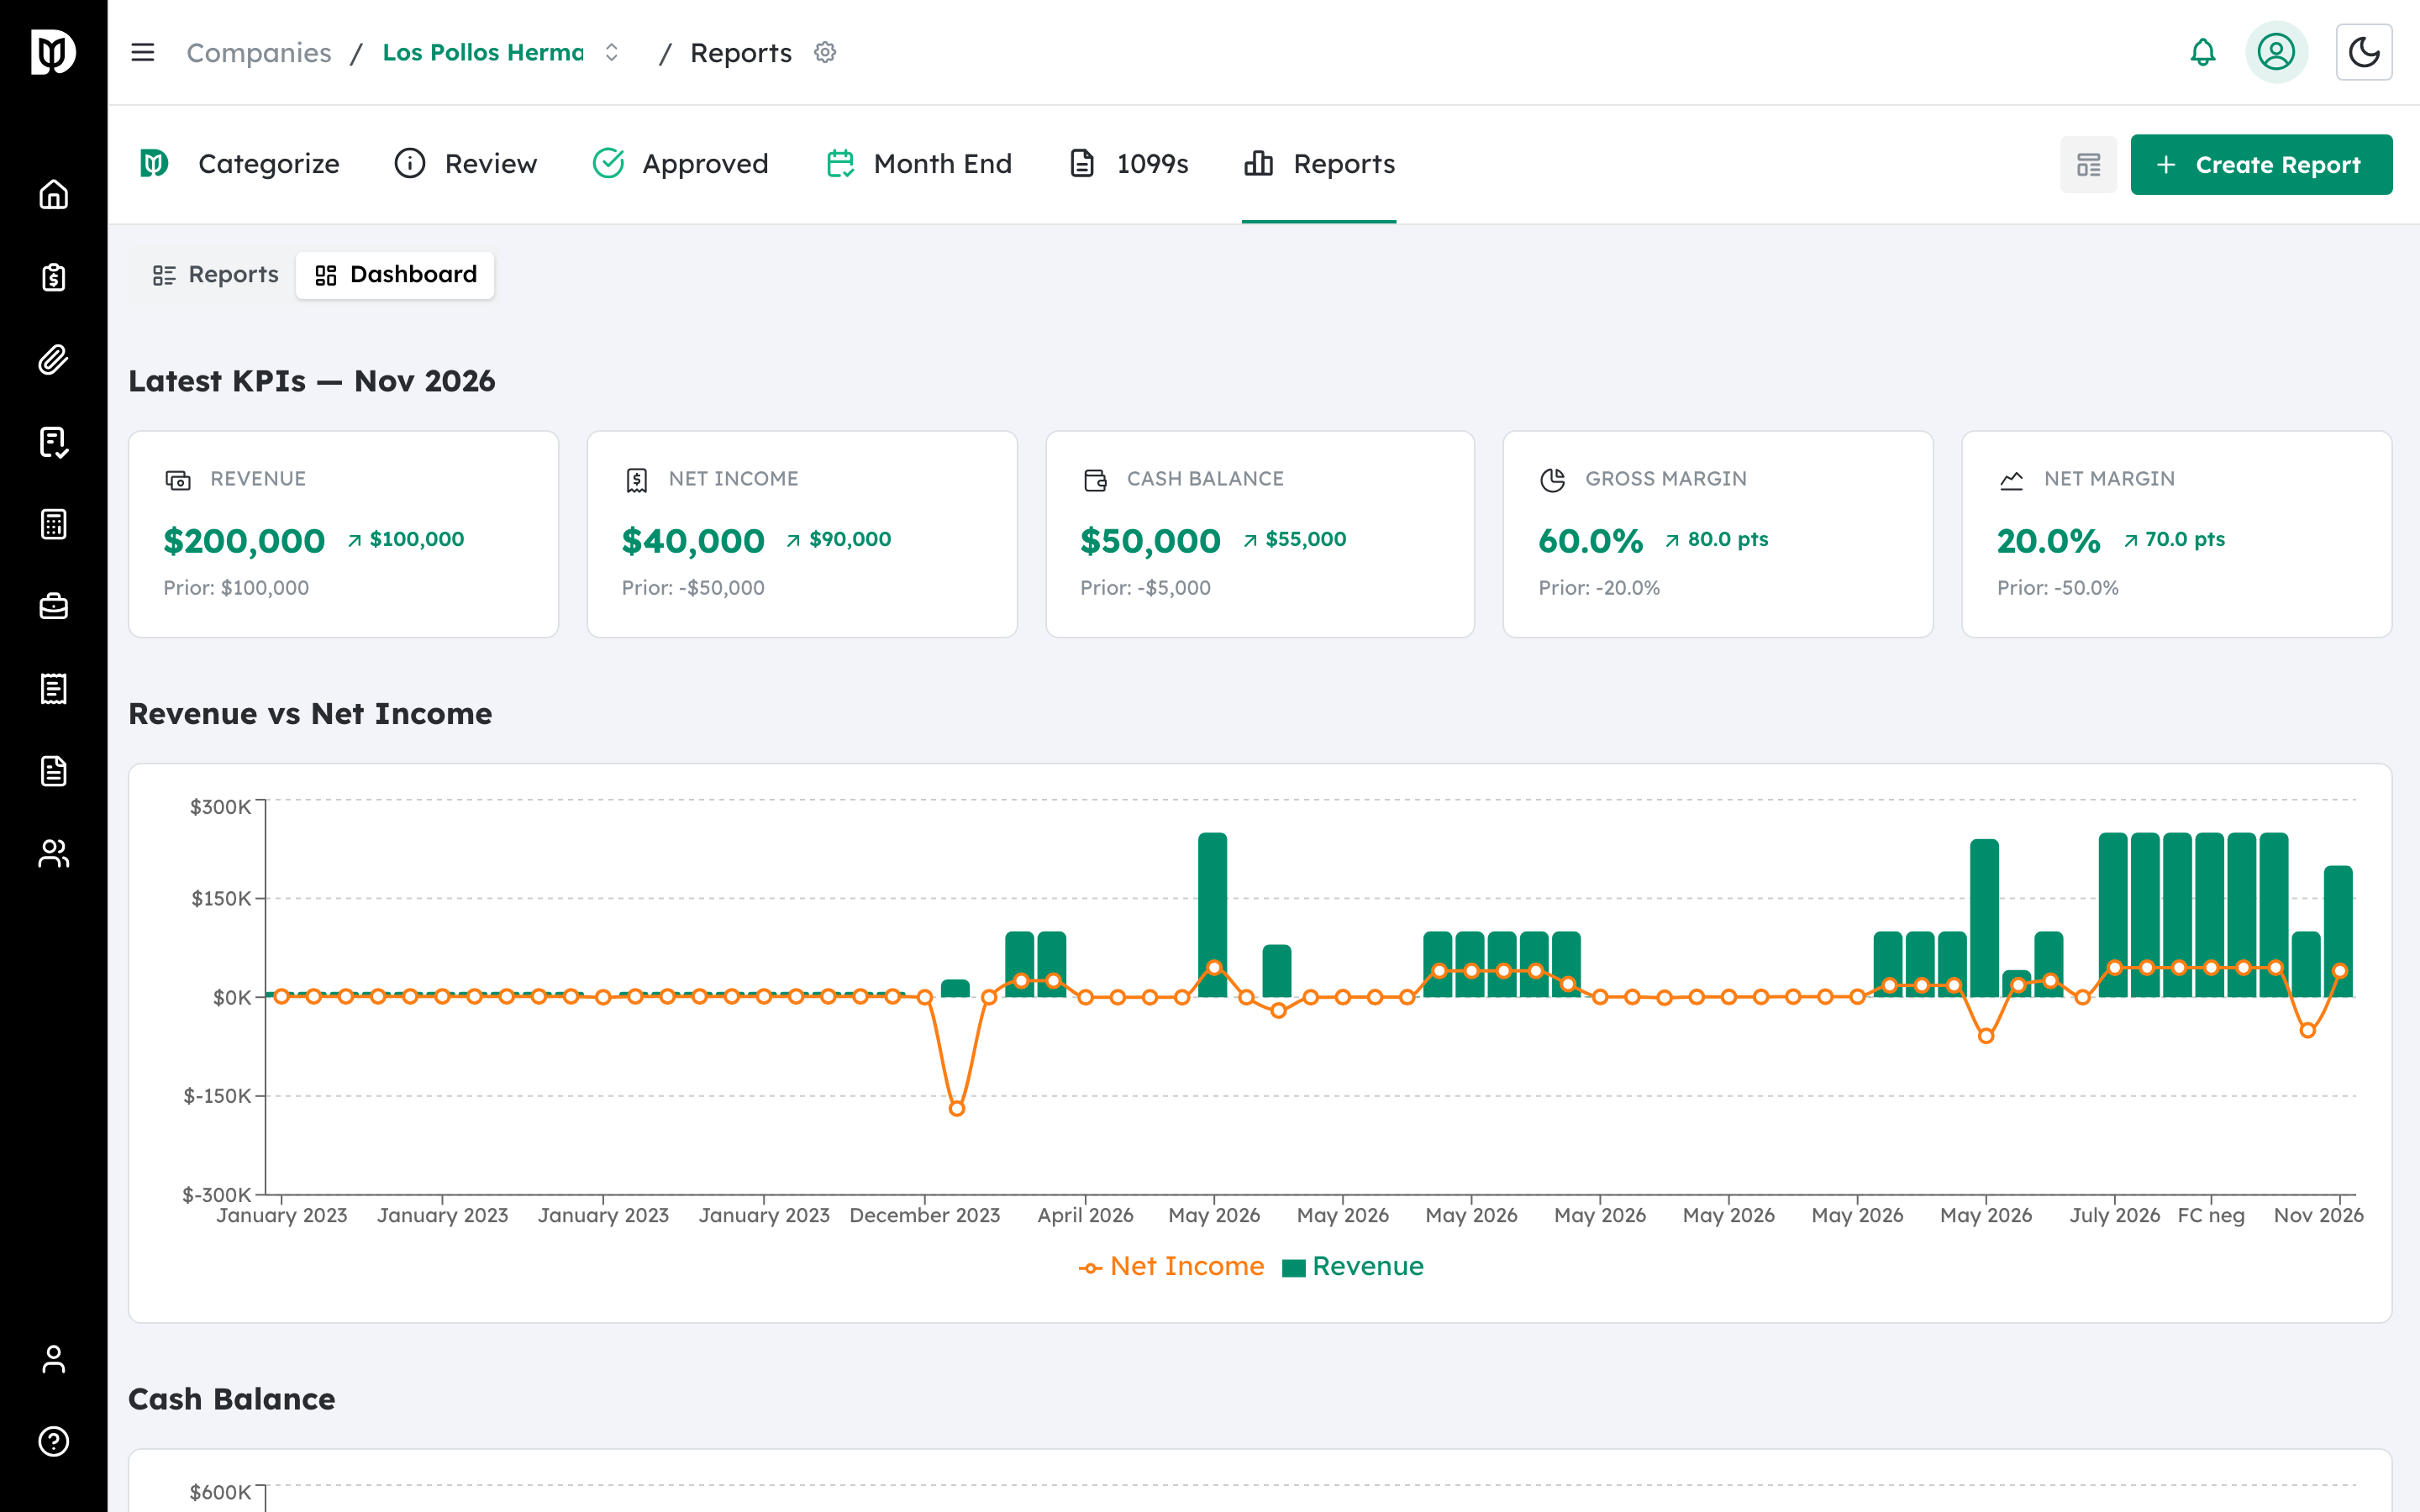Click the $40,000 net income value

coord(693,541)
